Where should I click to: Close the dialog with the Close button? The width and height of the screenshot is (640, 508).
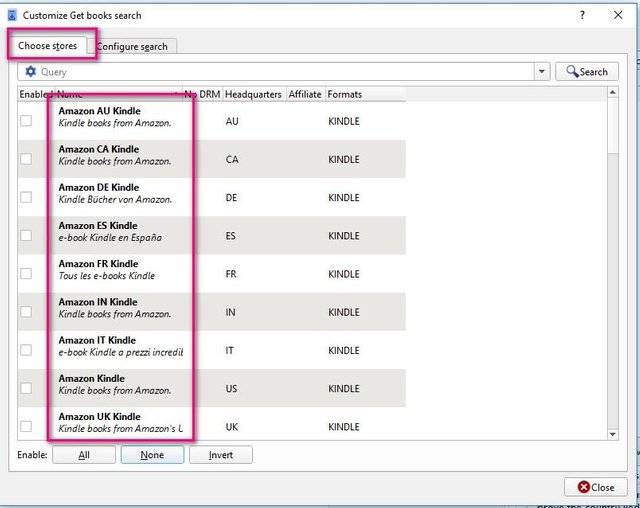pos(596,487)
